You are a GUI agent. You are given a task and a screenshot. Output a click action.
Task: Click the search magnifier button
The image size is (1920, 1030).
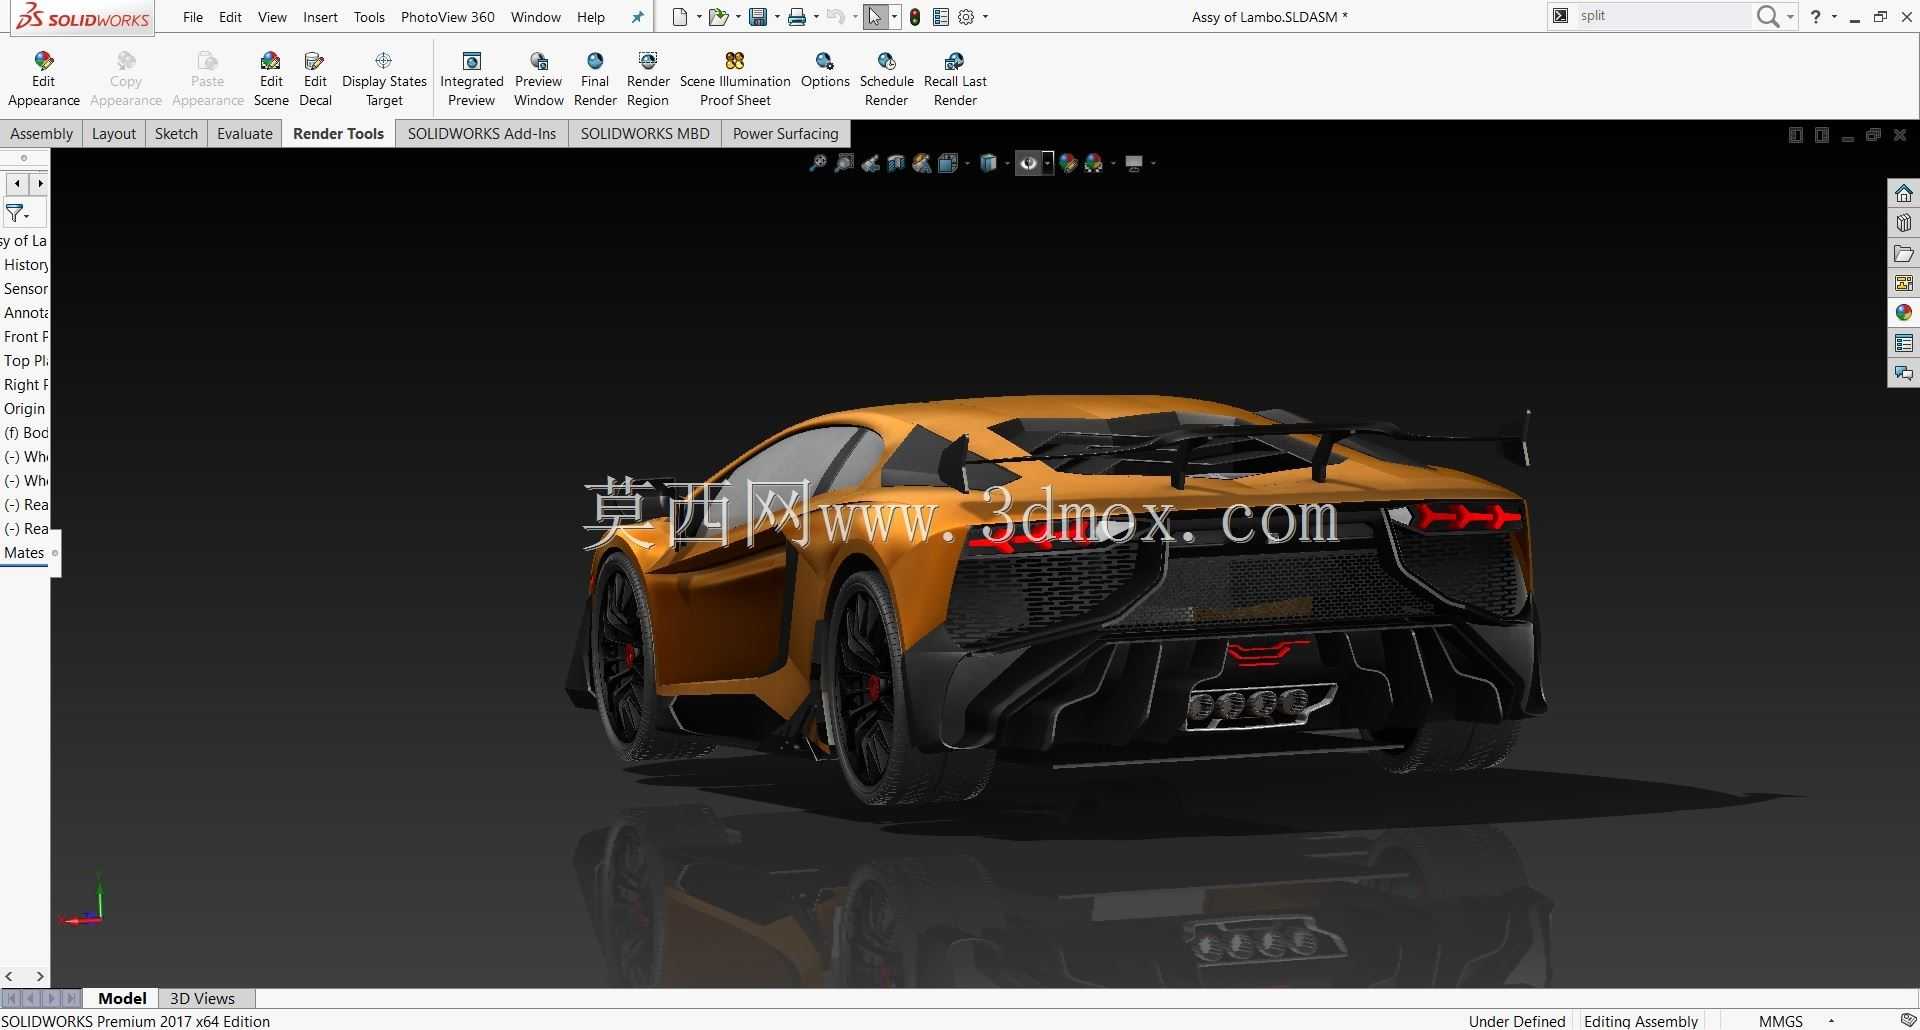[1768, 16]
